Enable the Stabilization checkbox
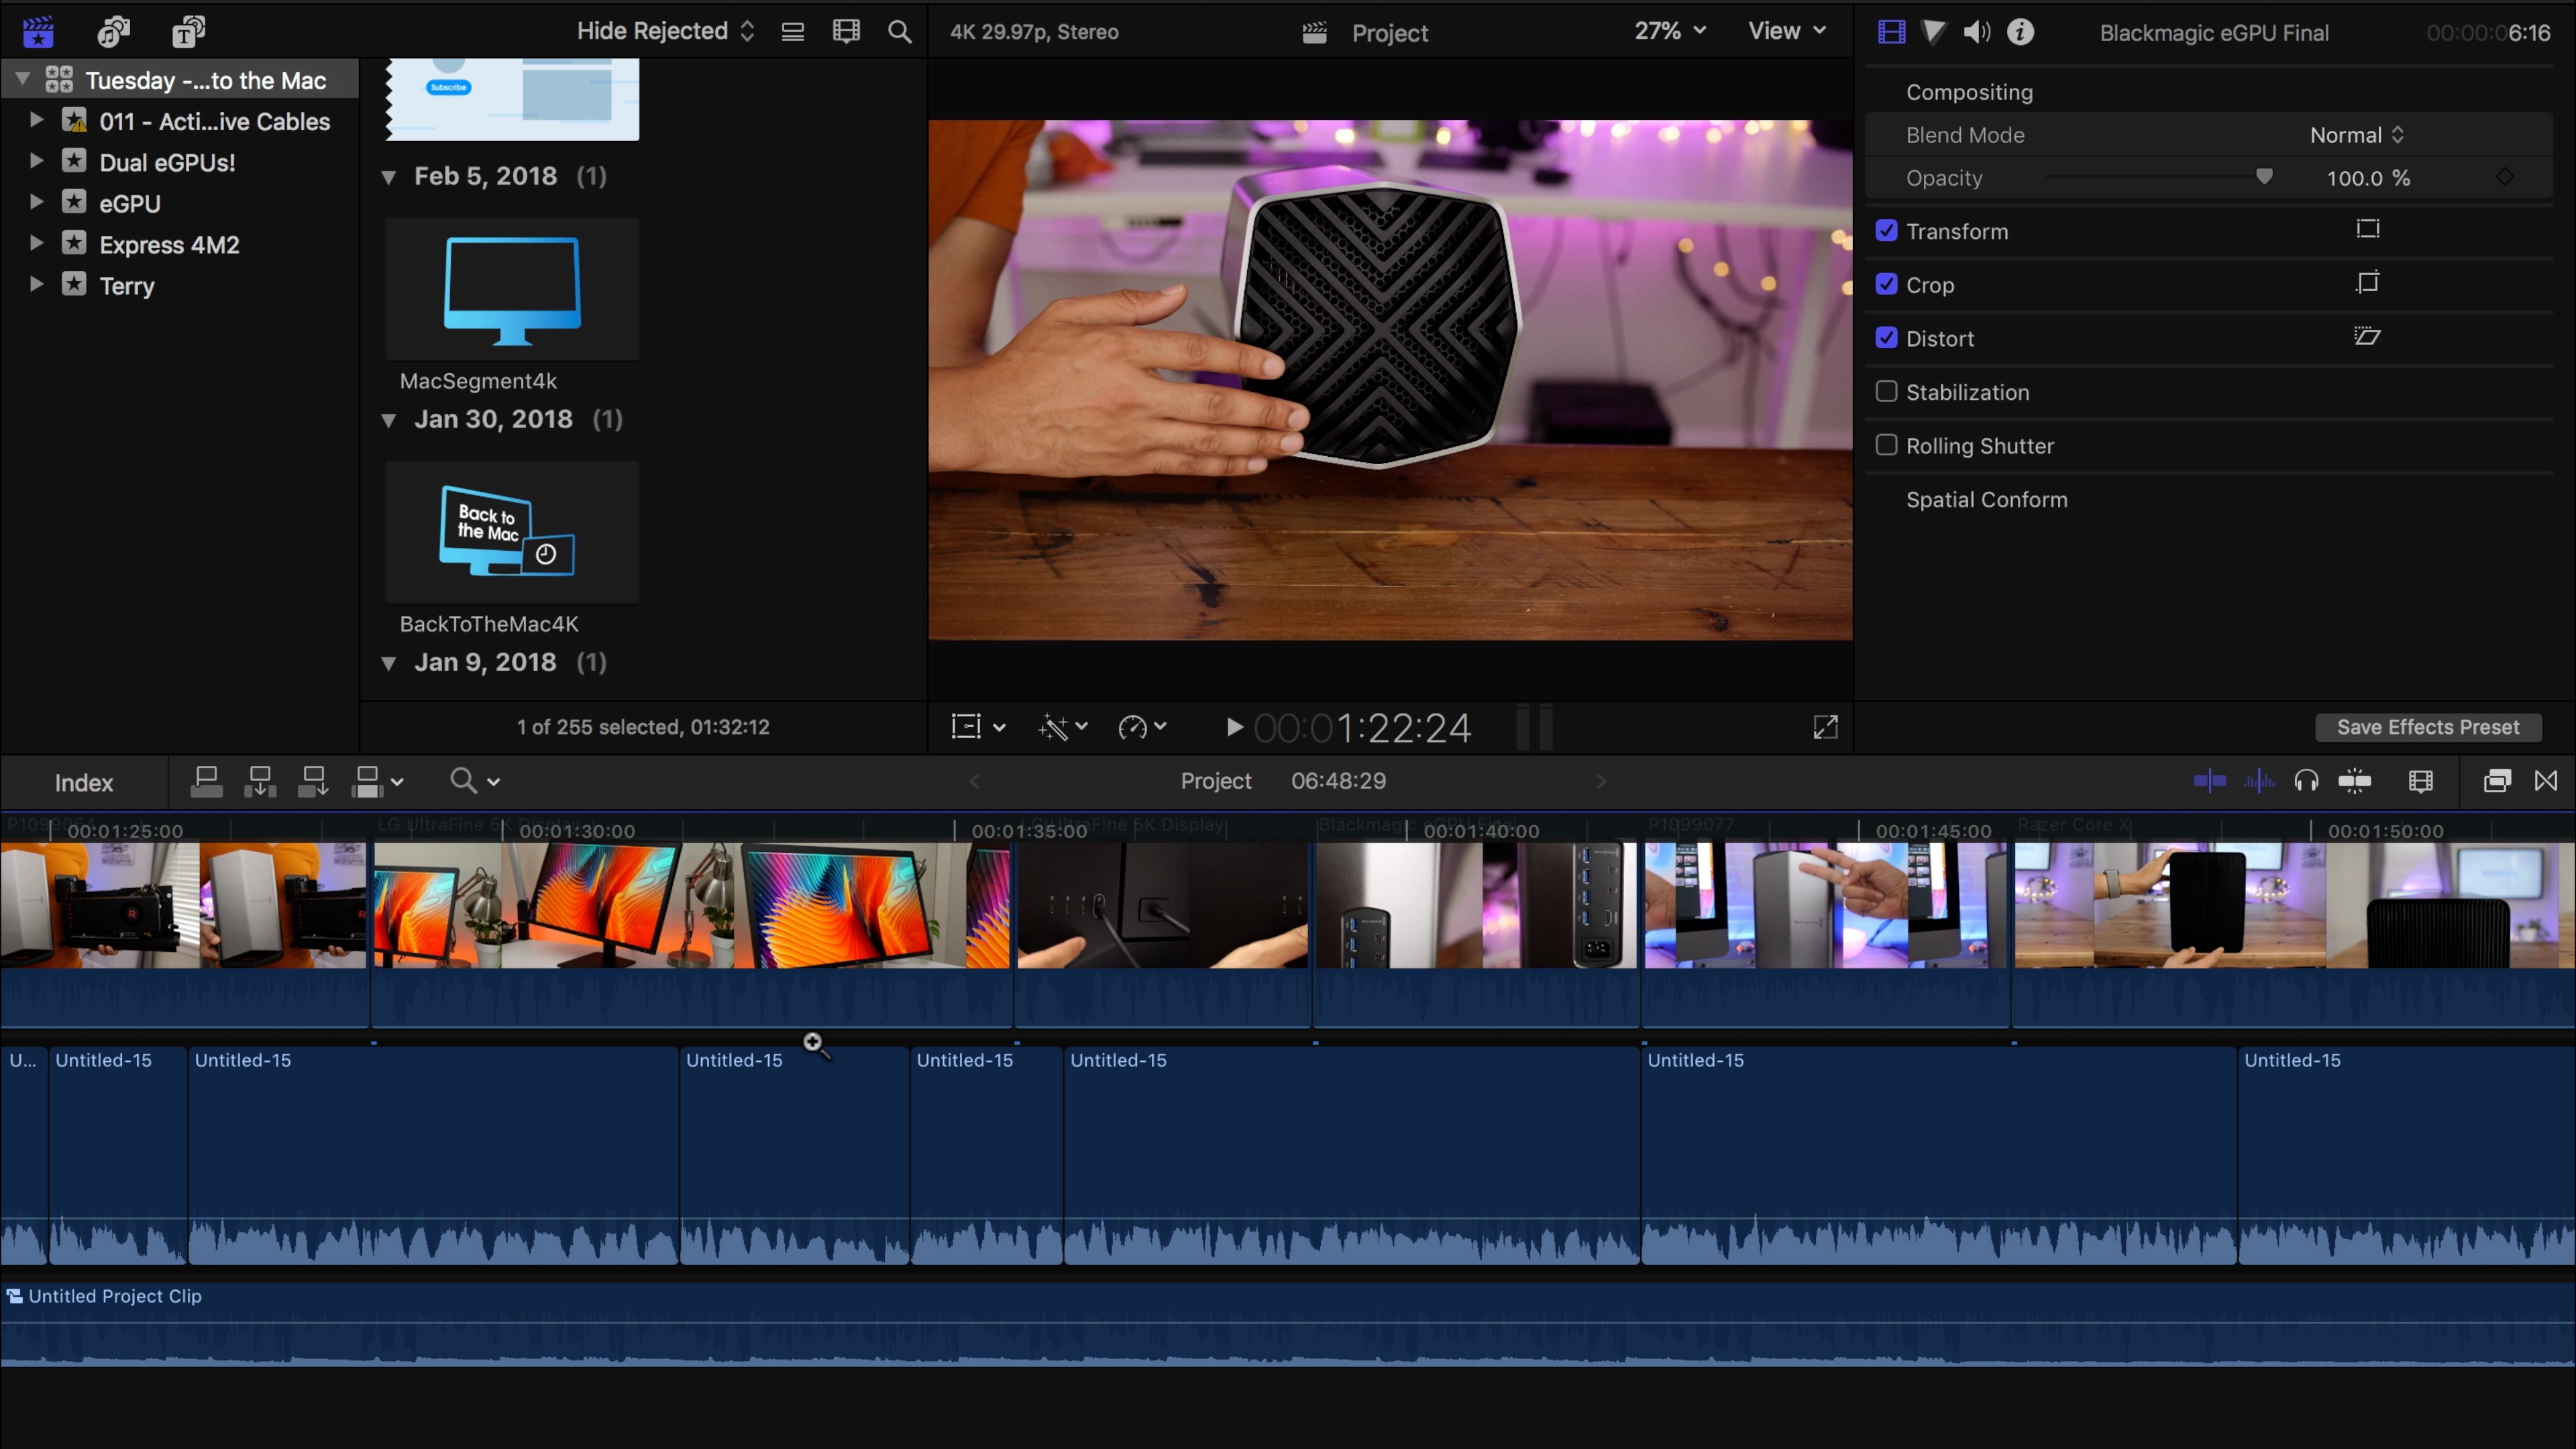 pos(1886,391)
